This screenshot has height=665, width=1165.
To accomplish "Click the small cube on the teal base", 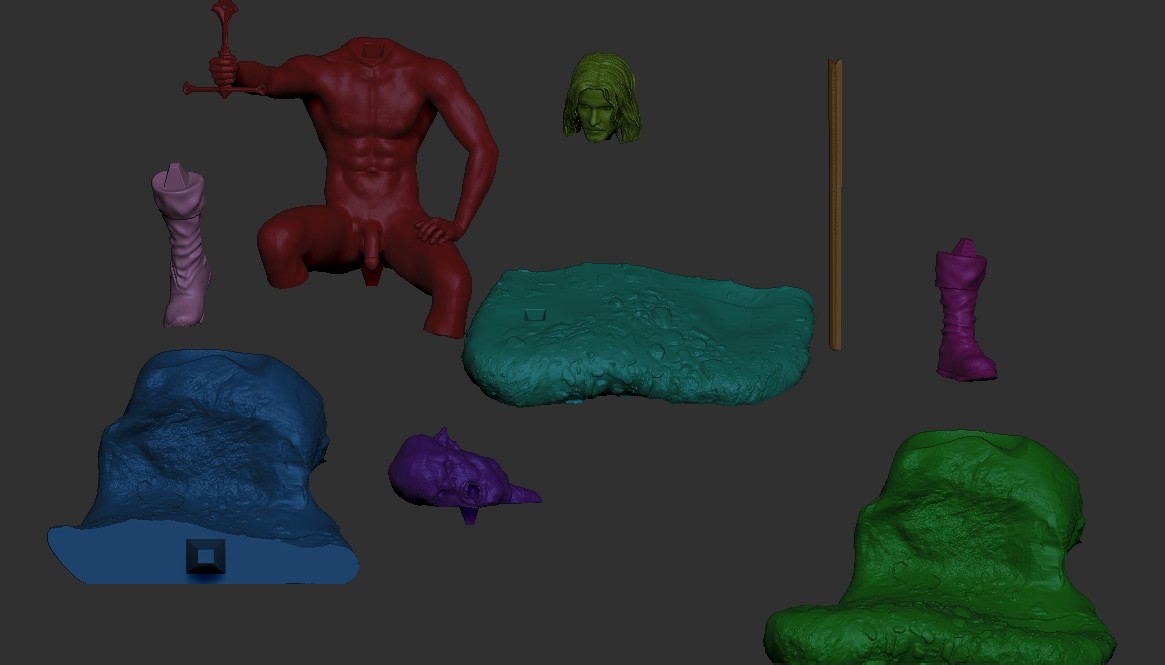I will 536,312.
